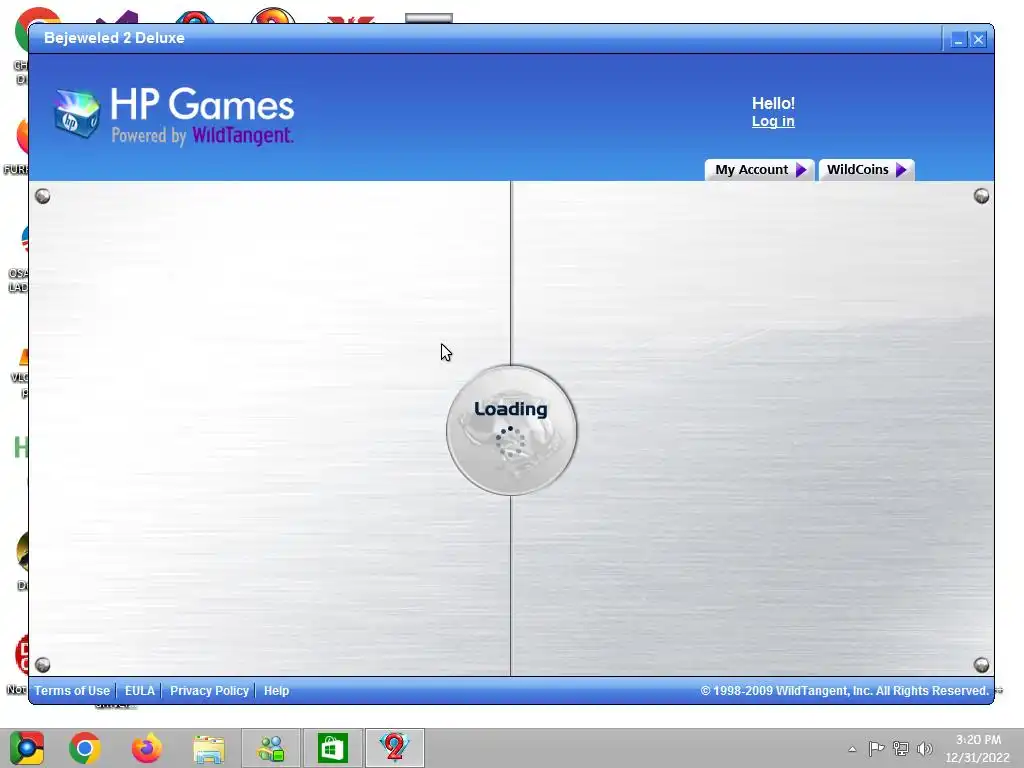The image size is (1024, 768).
Task: Click the Powered by WildTangent text
Action: 202,136
